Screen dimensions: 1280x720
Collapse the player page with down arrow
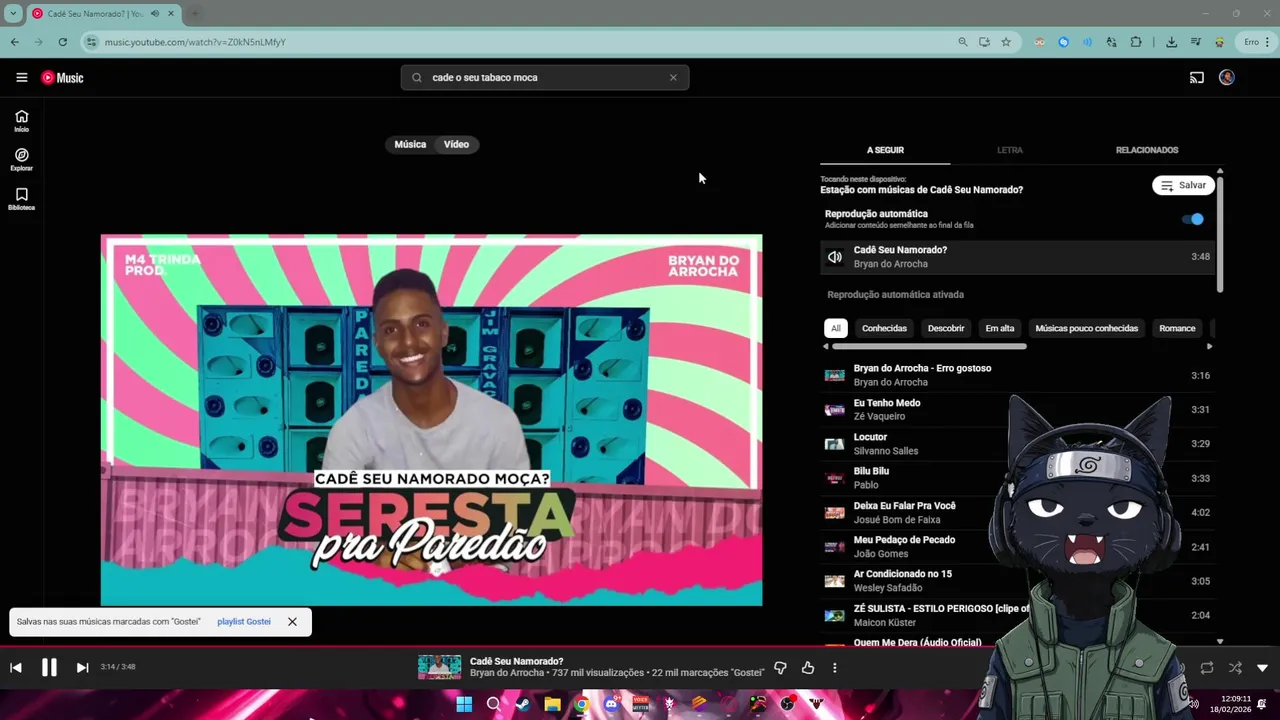(x=1262, y=668)
